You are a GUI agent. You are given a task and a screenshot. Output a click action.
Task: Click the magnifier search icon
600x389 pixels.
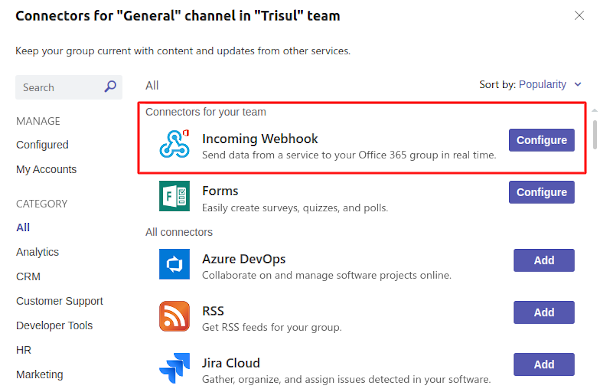point(111,87)
